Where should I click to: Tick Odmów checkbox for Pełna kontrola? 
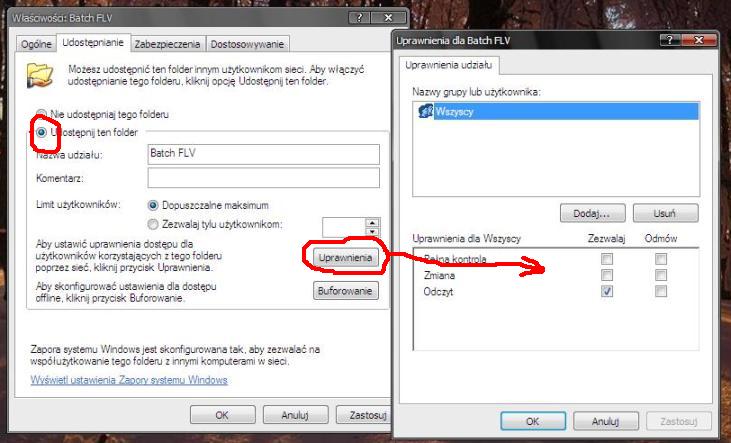pos(661,259)
